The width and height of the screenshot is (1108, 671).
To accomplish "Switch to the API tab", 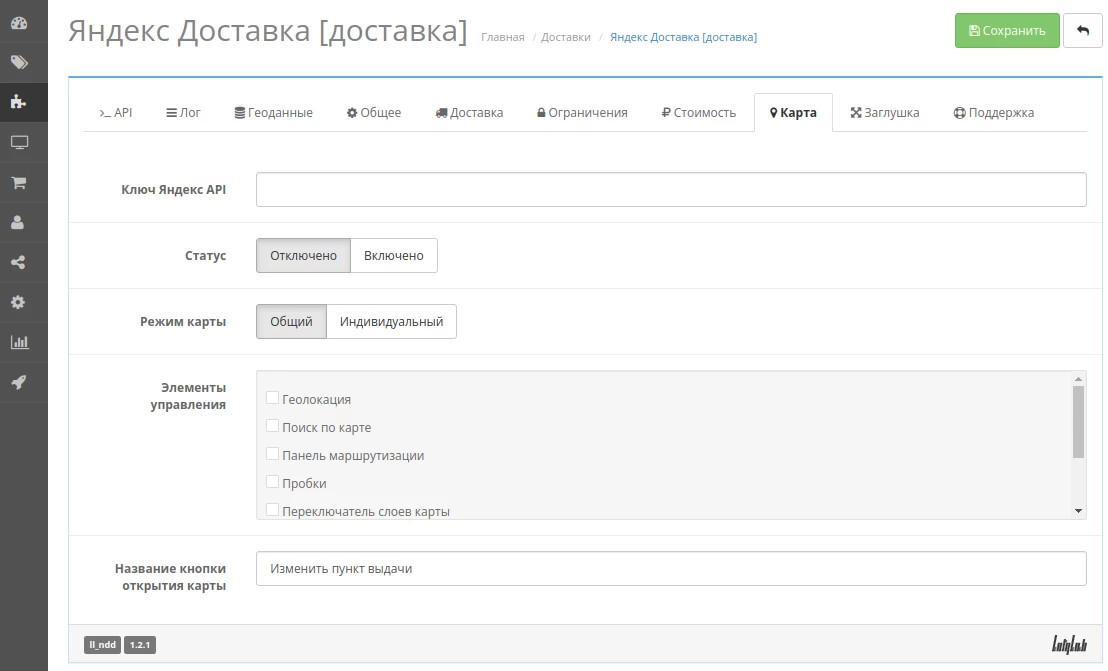I will click(x=115, y=112).
